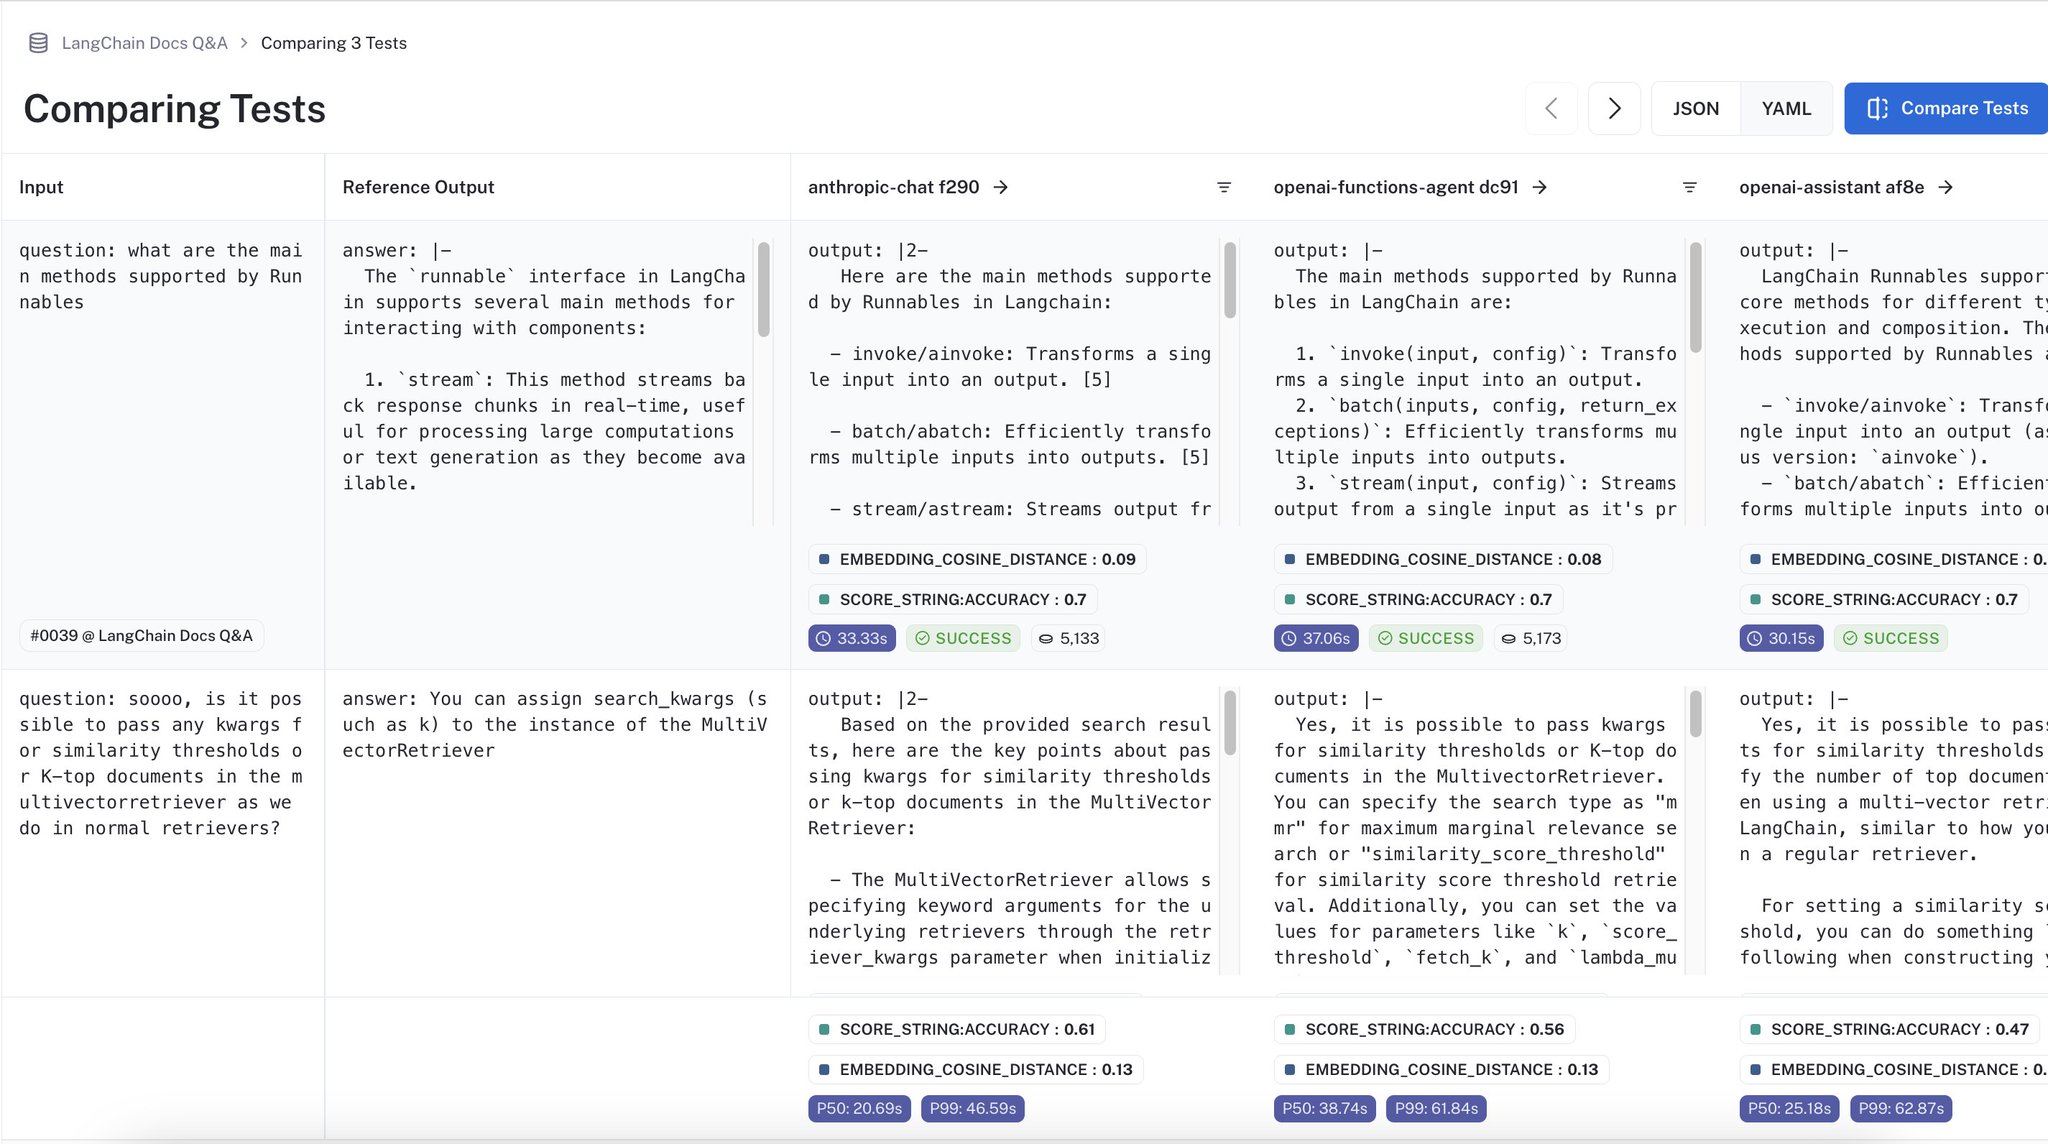Click reference answer about search_kwargs
Image resolution: width=2048 pixels, height=1144 pixels.
click(555, 724)
